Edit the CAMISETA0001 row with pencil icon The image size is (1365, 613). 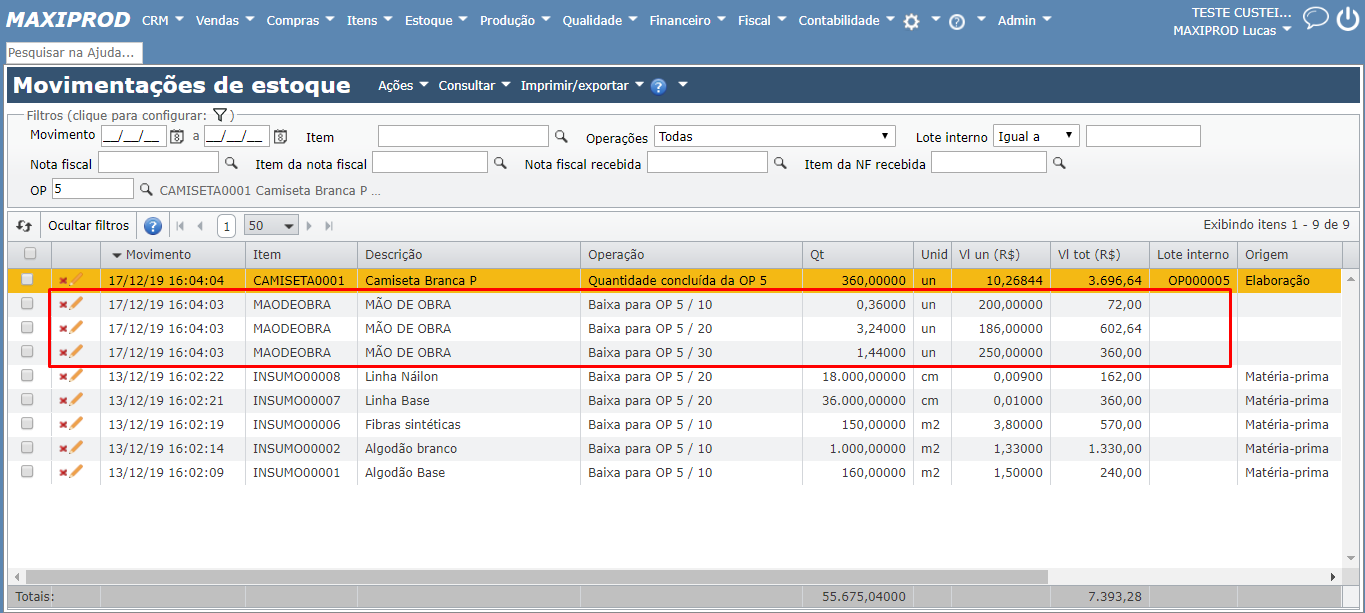[77, 280]
